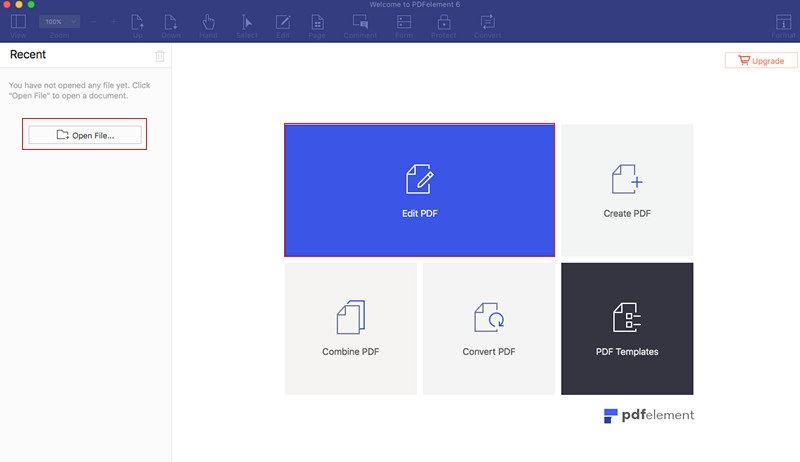Click the Edit toolbar icon

coord(283,22)
